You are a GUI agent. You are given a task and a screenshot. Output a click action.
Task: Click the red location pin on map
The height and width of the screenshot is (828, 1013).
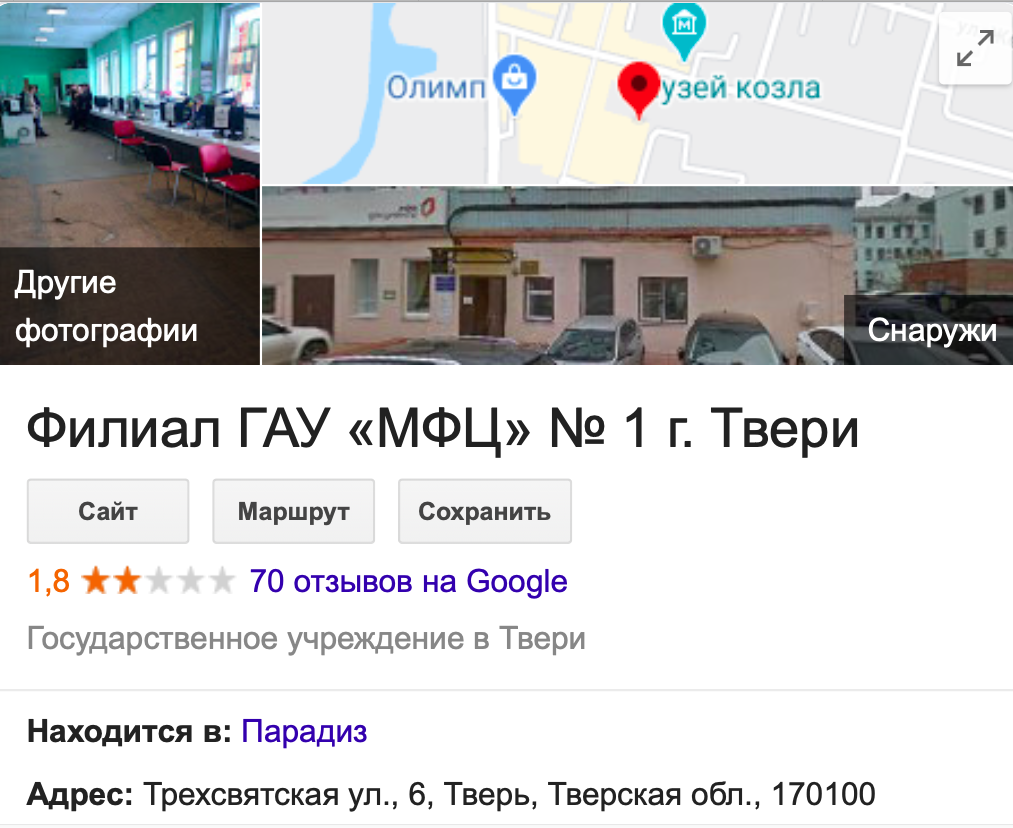tap(638, 90)
